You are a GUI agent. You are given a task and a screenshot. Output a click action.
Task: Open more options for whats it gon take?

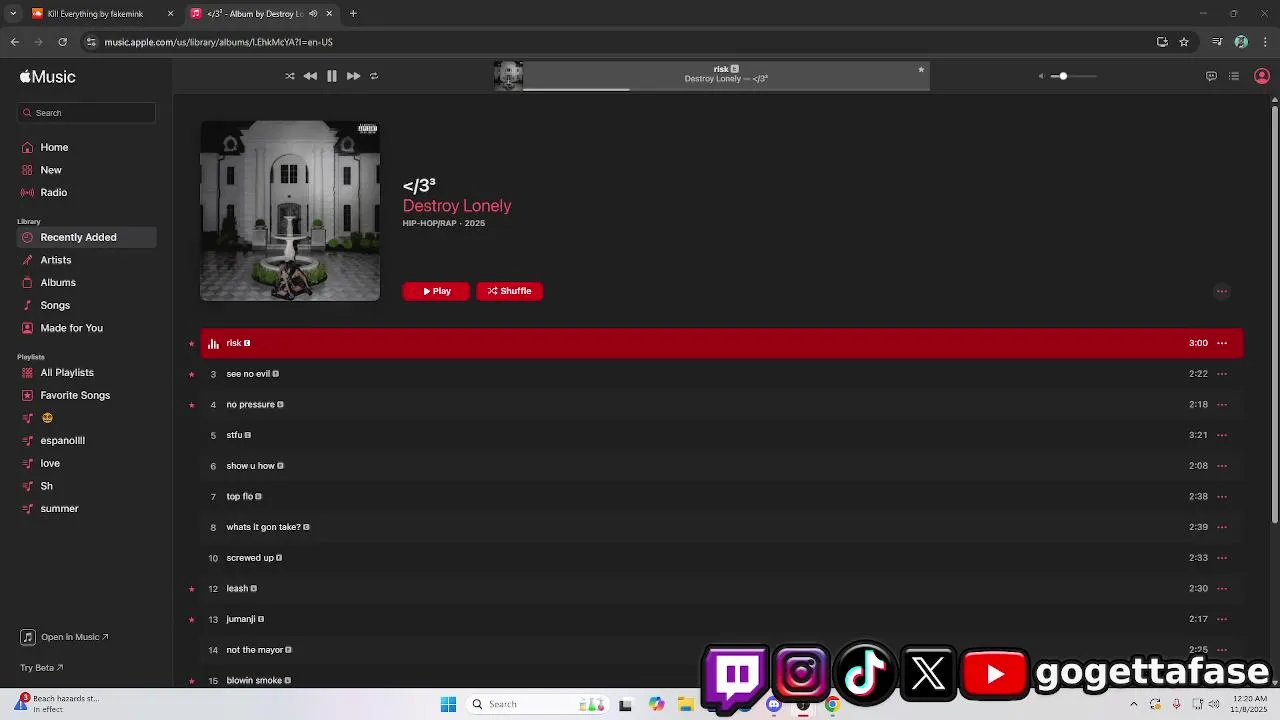tap(1222, 527)
